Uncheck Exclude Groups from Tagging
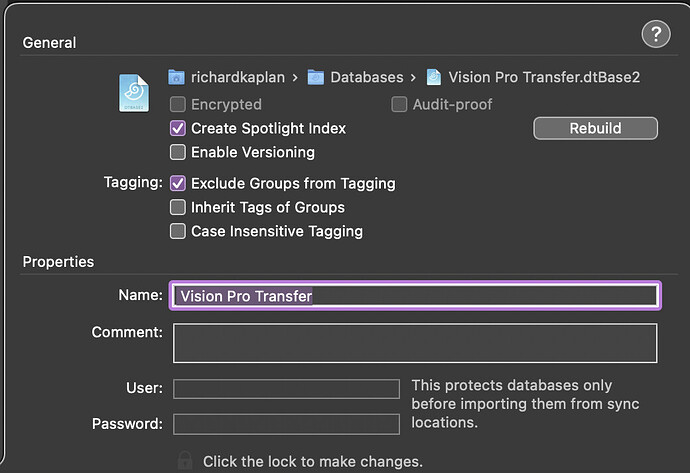The image size is (690, 473). [178, 183]
